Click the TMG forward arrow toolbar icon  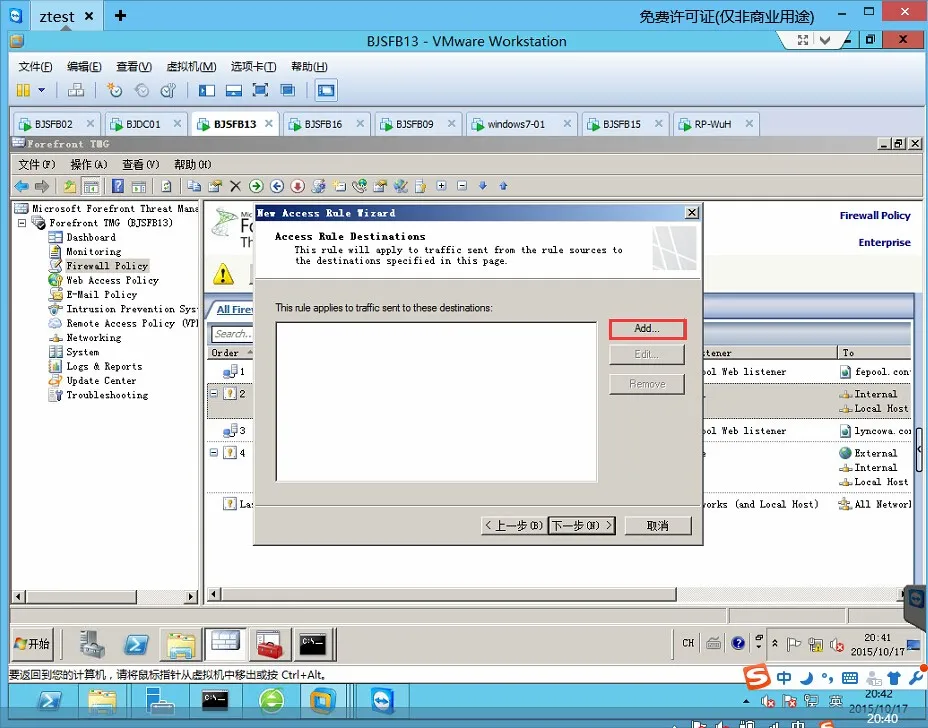coord(41,186)
